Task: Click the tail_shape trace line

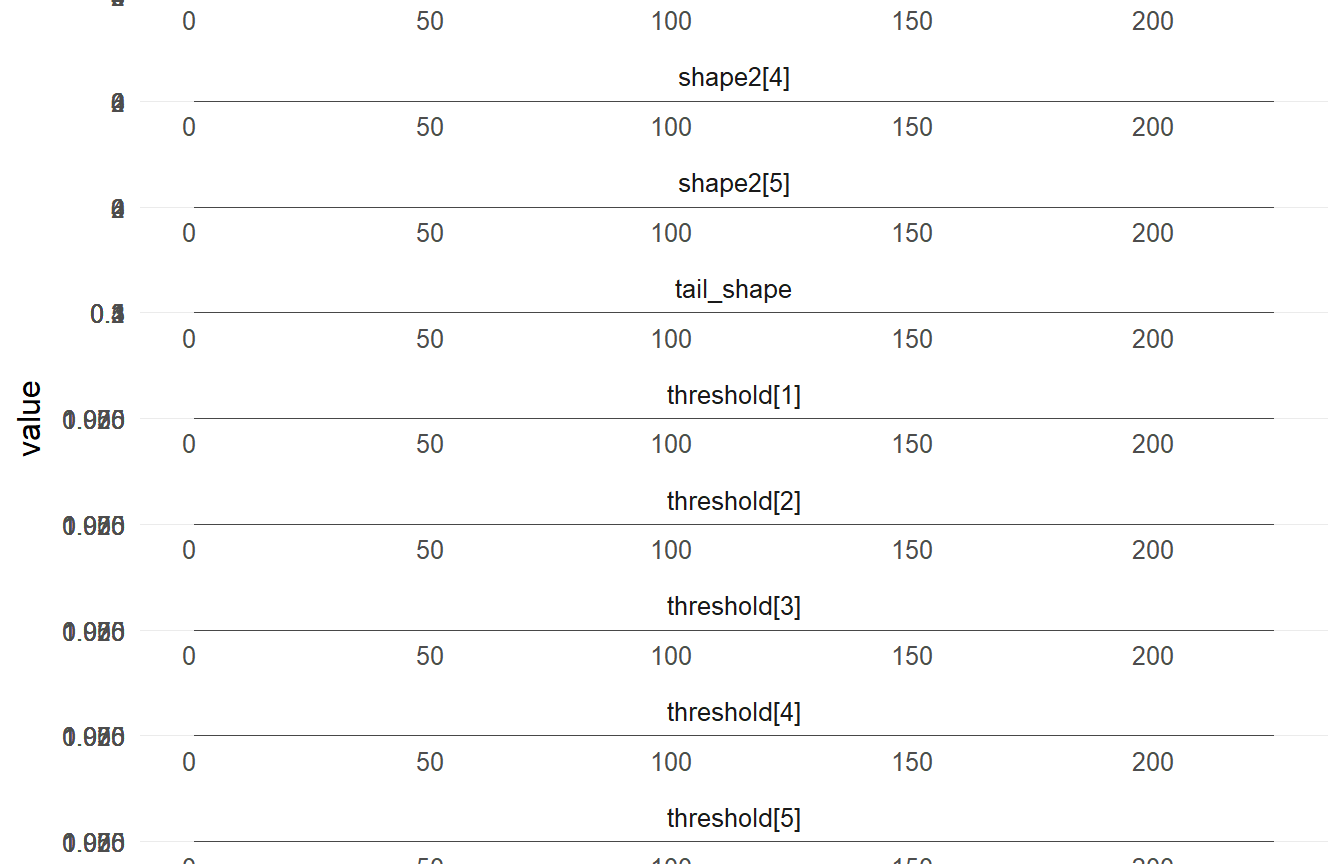Action: coord(733,313)
